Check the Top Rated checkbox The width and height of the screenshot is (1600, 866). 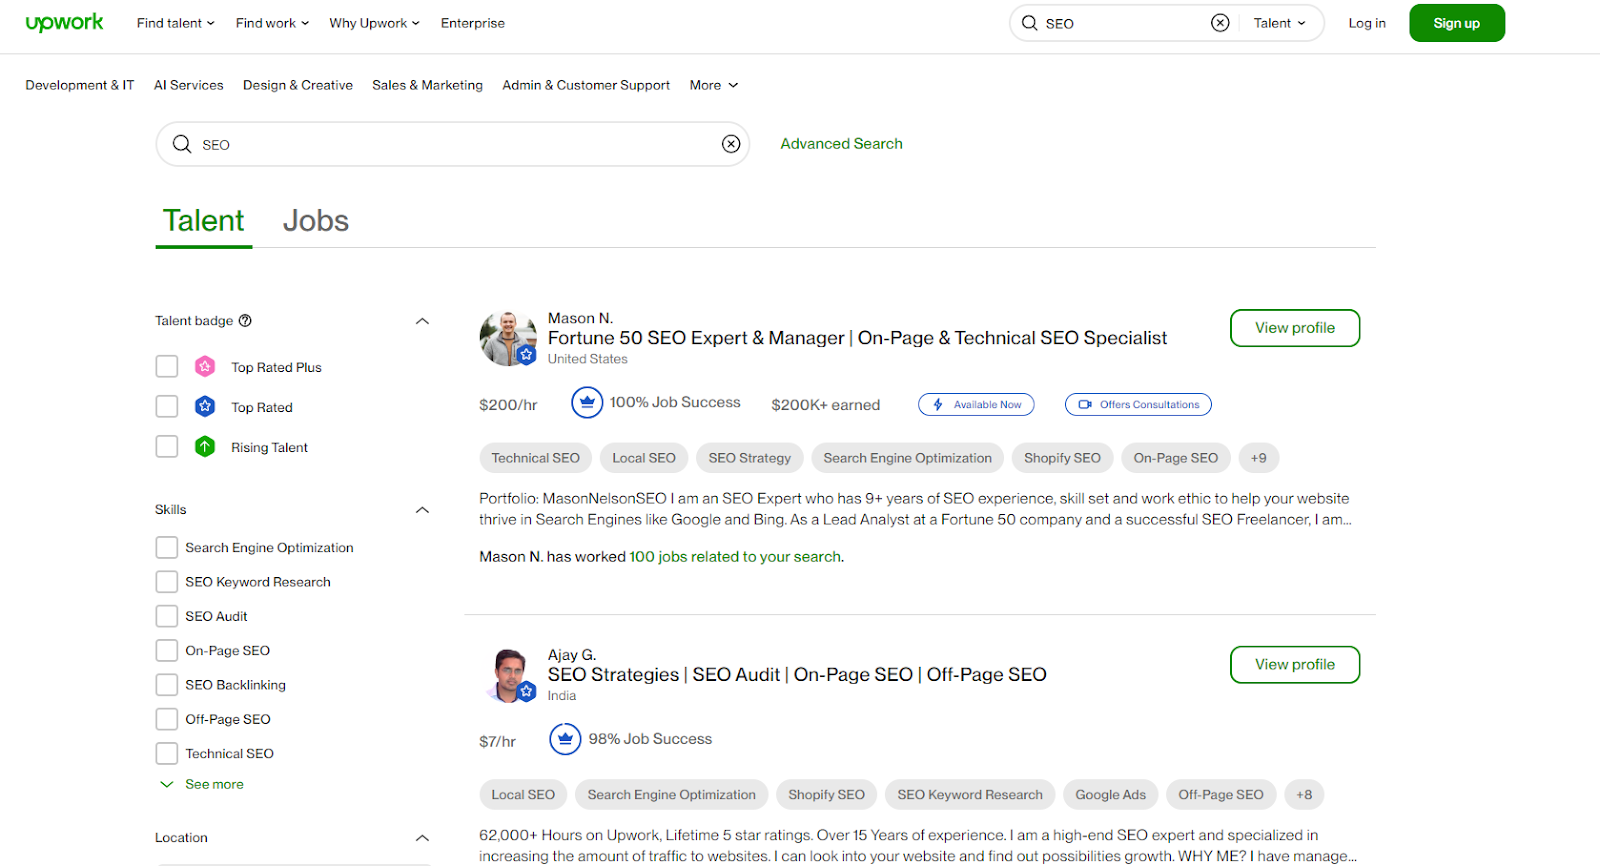(167, 407)
